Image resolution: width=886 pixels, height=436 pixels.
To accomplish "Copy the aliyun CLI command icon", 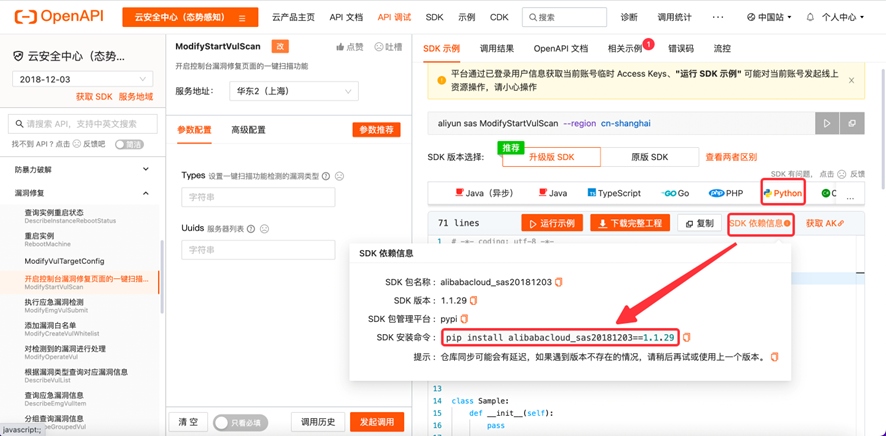I will click(852, 123).
